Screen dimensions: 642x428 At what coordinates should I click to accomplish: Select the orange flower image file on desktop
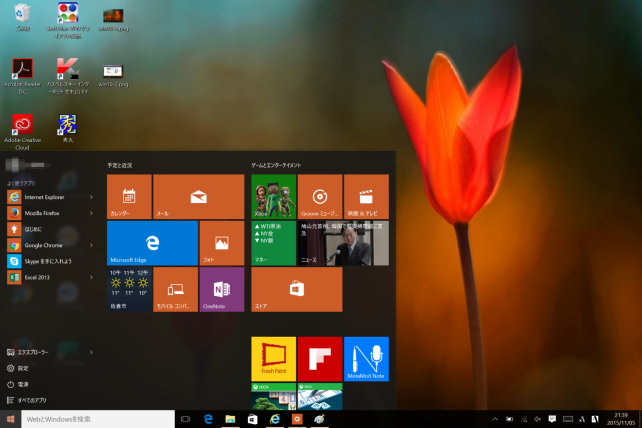point(113,20)
